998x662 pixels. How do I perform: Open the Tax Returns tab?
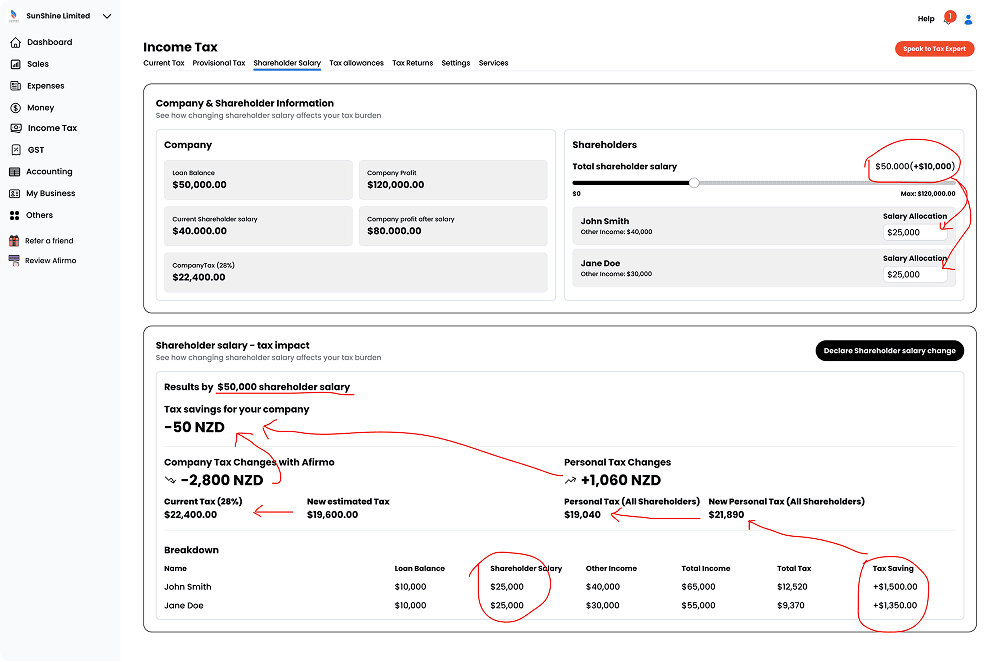pos(412,63)
